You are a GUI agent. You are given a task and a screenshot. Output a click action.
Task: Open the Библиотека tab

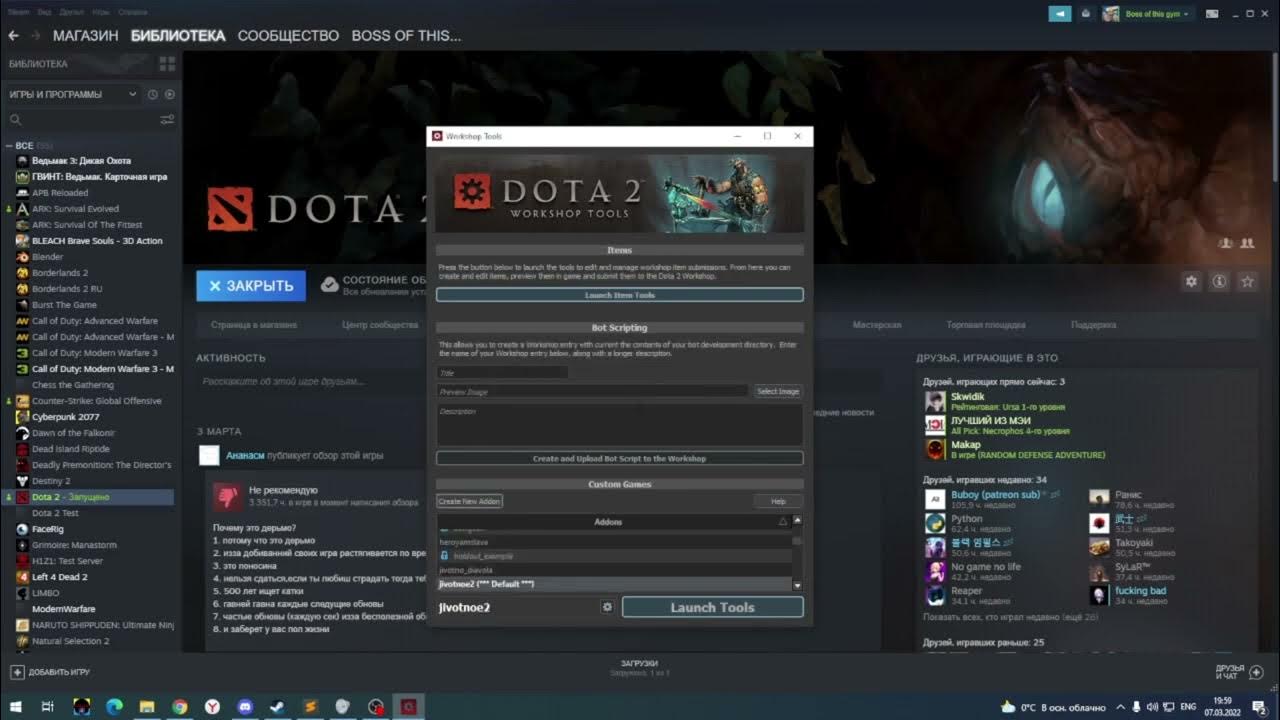tap(178, 35)
